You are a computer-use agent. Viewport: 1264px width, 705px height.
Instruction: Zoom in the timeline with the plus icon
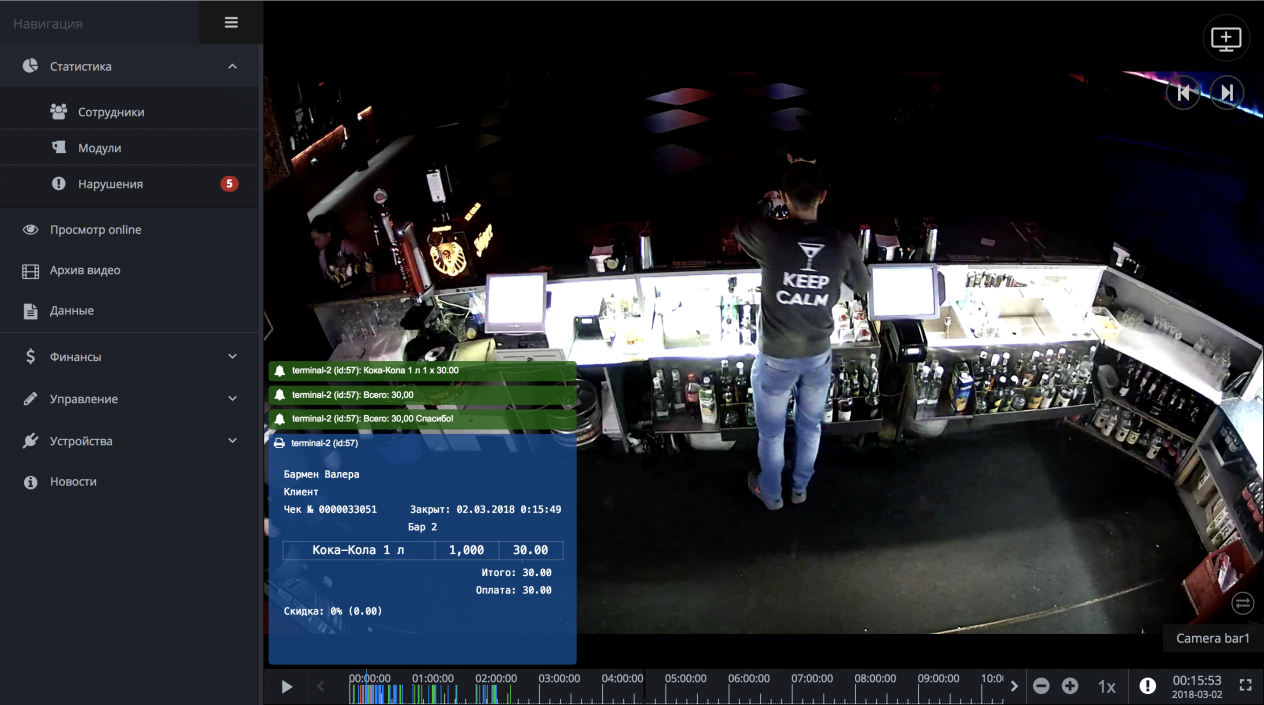(x=1070, y=686)
